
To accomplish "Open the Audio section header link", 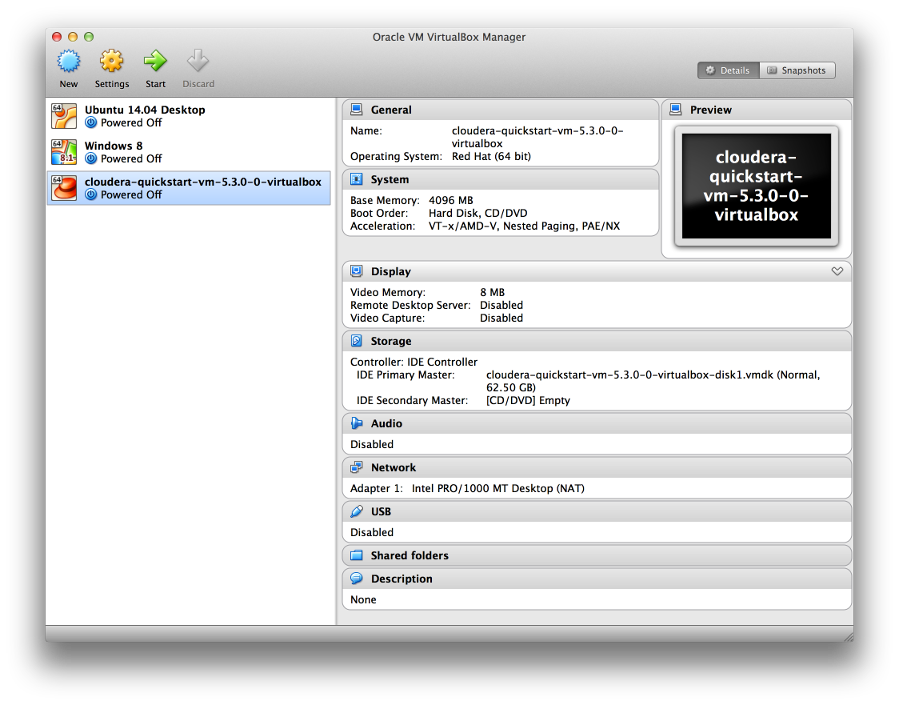I will tap(386, 424).
